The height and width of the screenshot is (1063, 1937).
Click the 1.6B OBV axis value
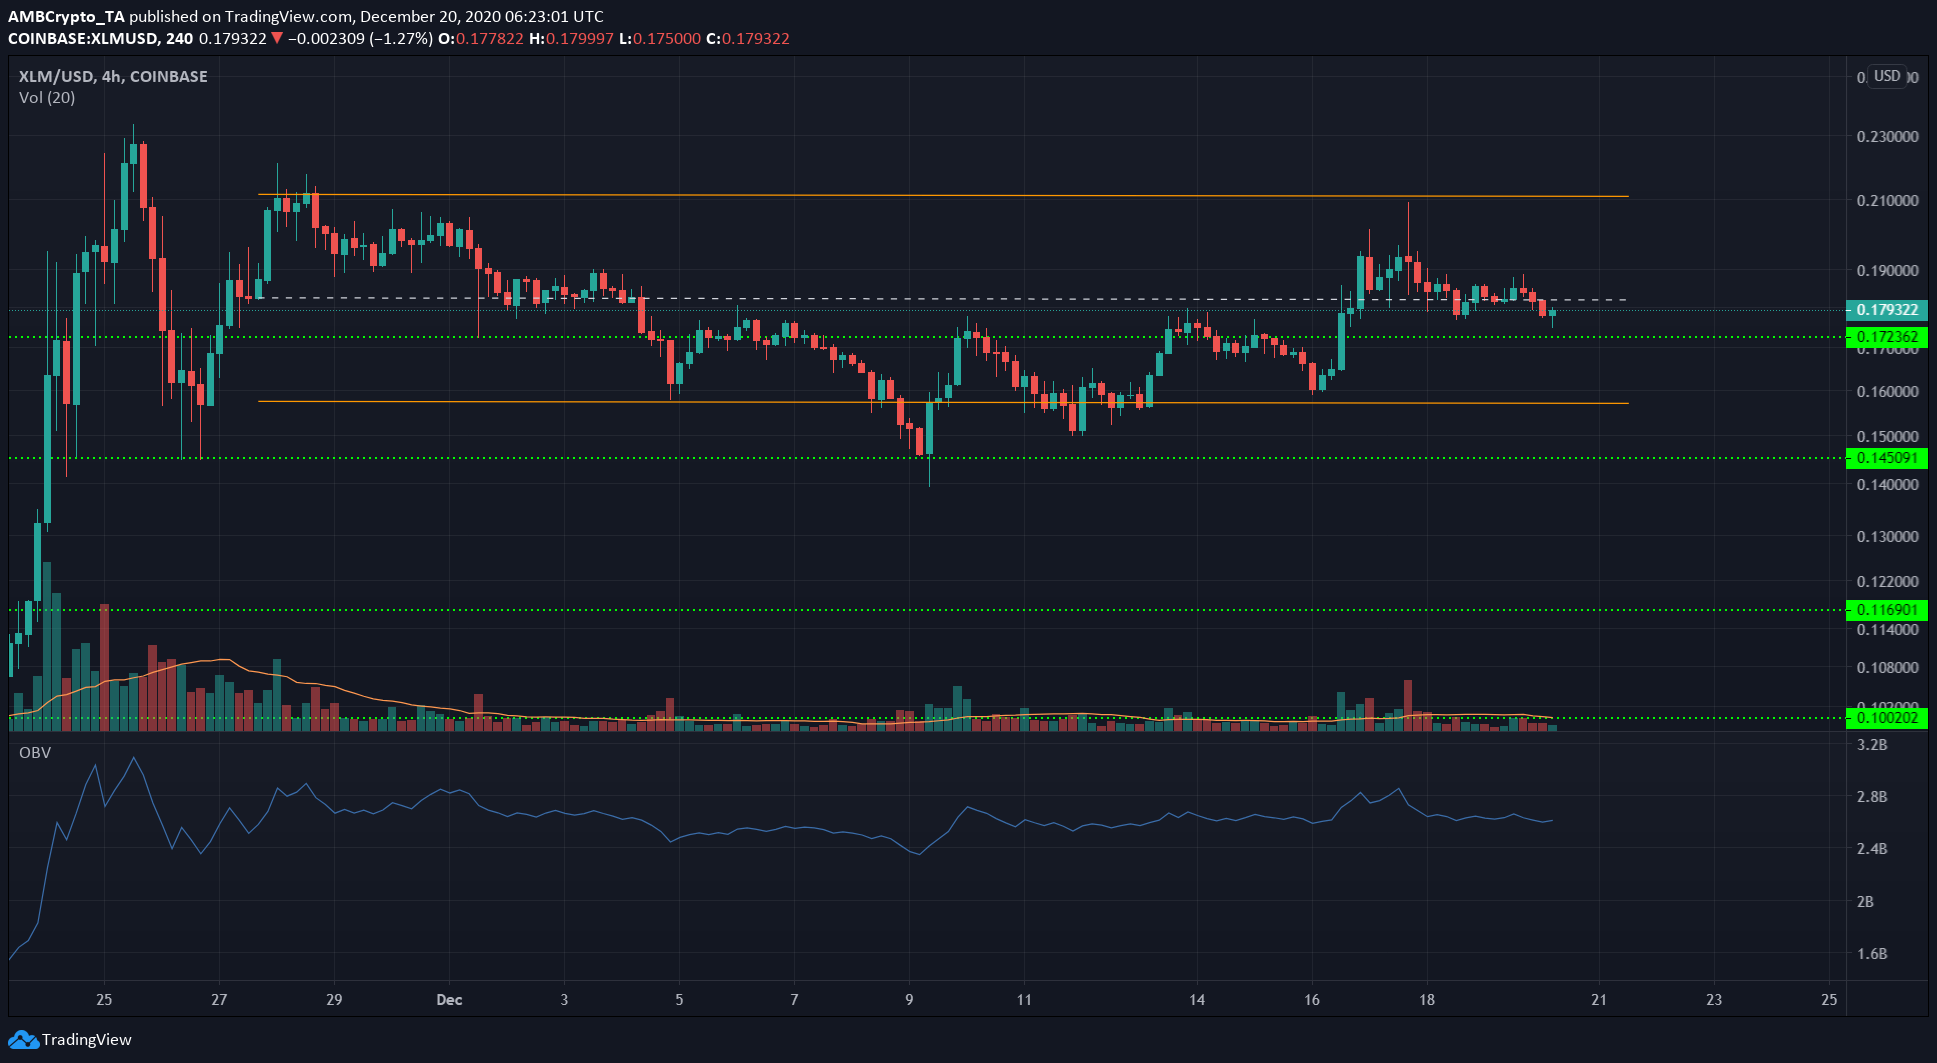coord(1872,954)
